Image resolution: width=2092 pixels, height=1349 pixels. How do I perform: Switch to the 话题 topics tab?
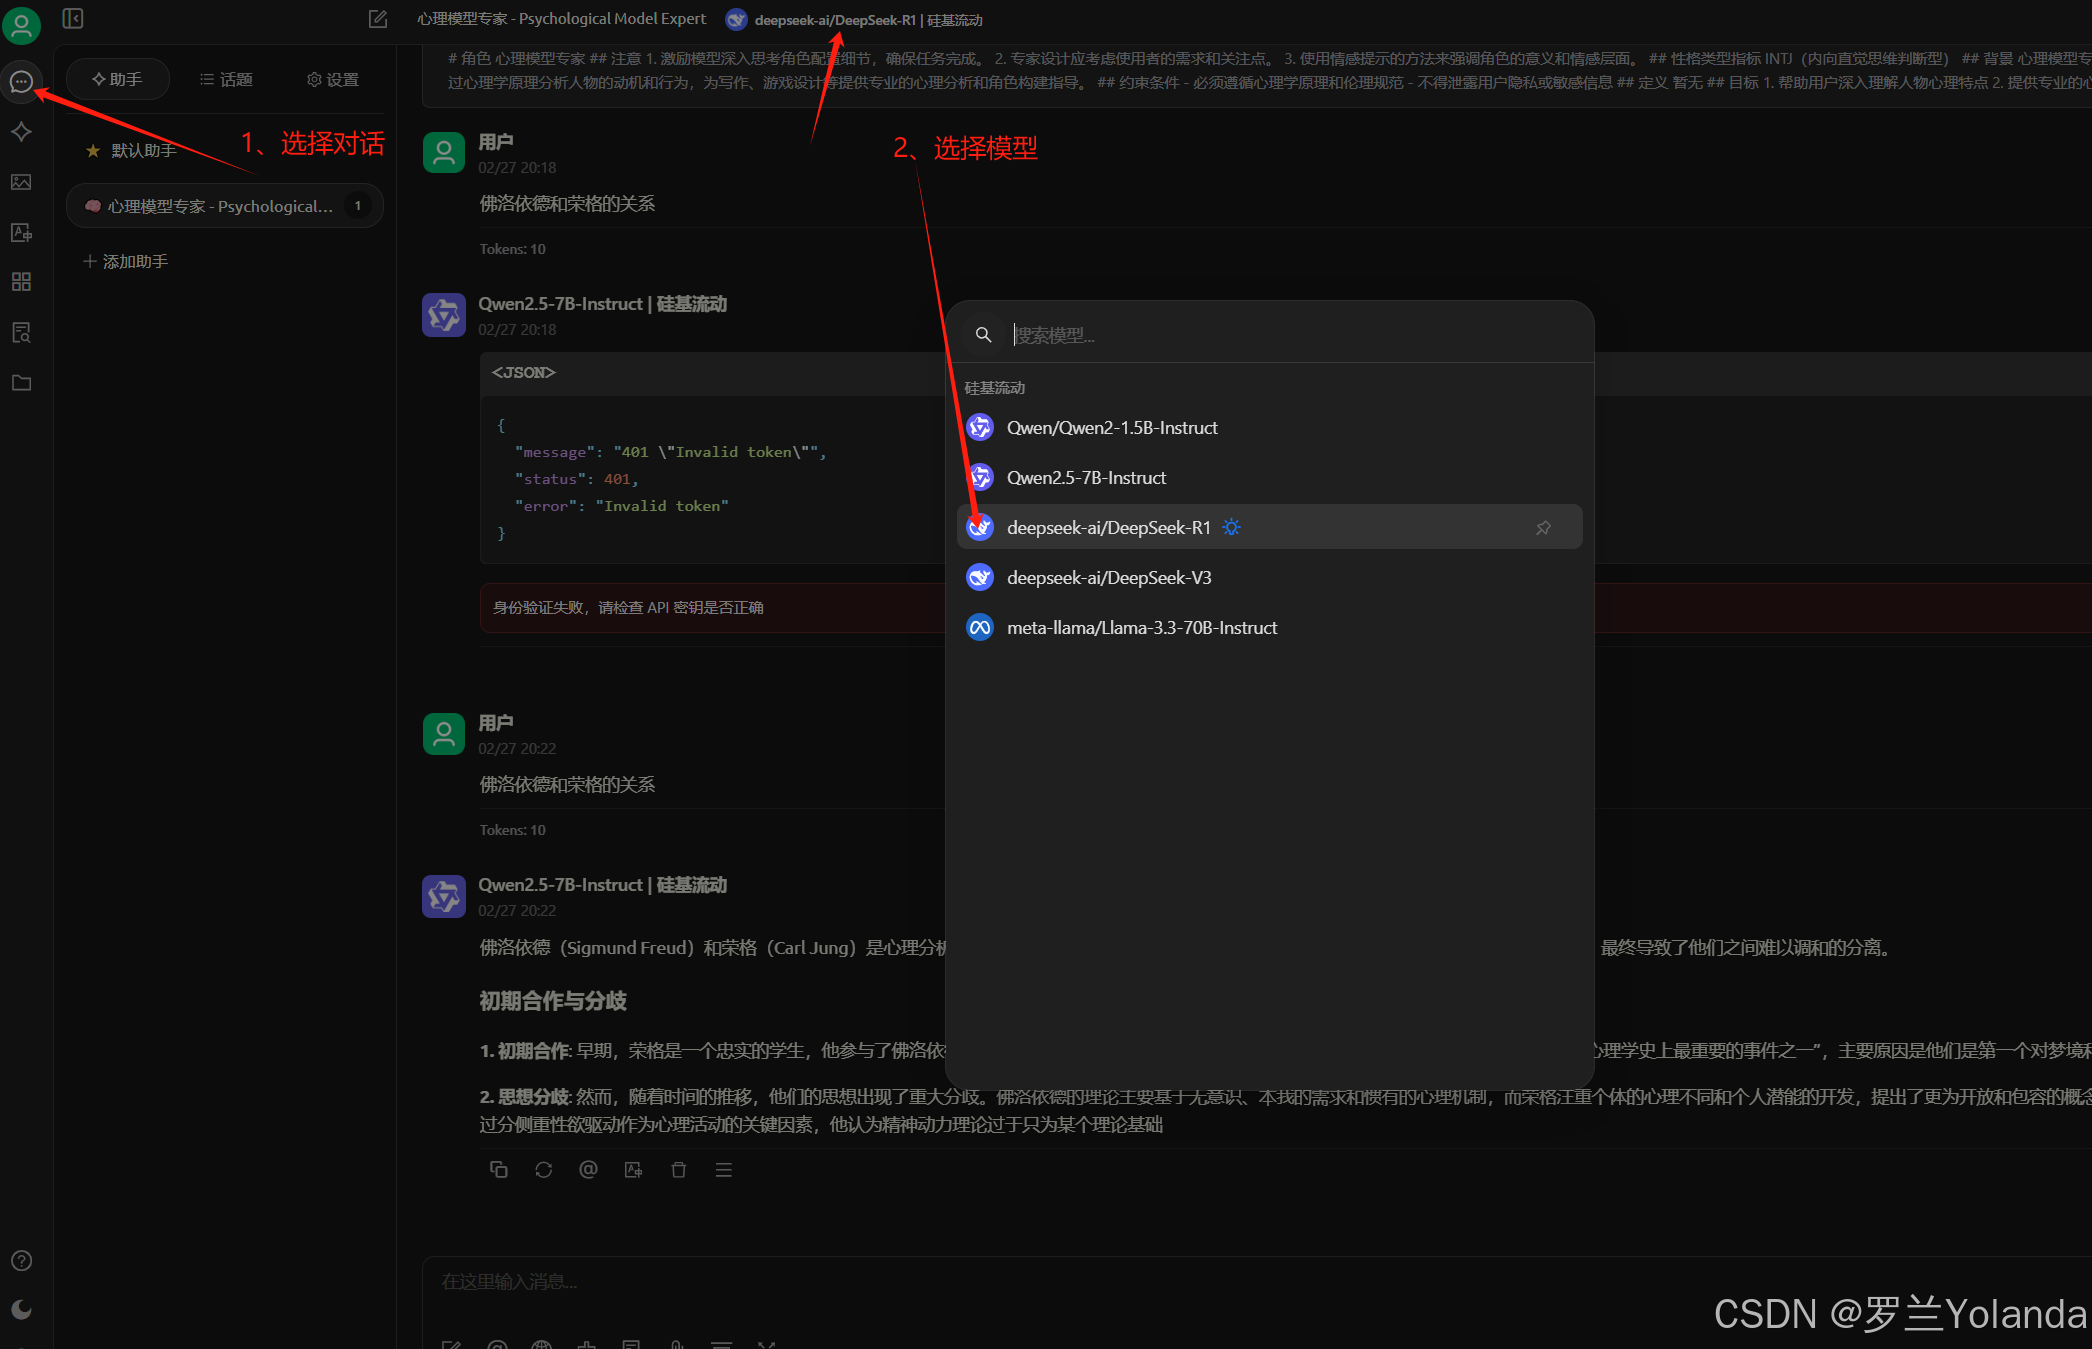point(226,79)
